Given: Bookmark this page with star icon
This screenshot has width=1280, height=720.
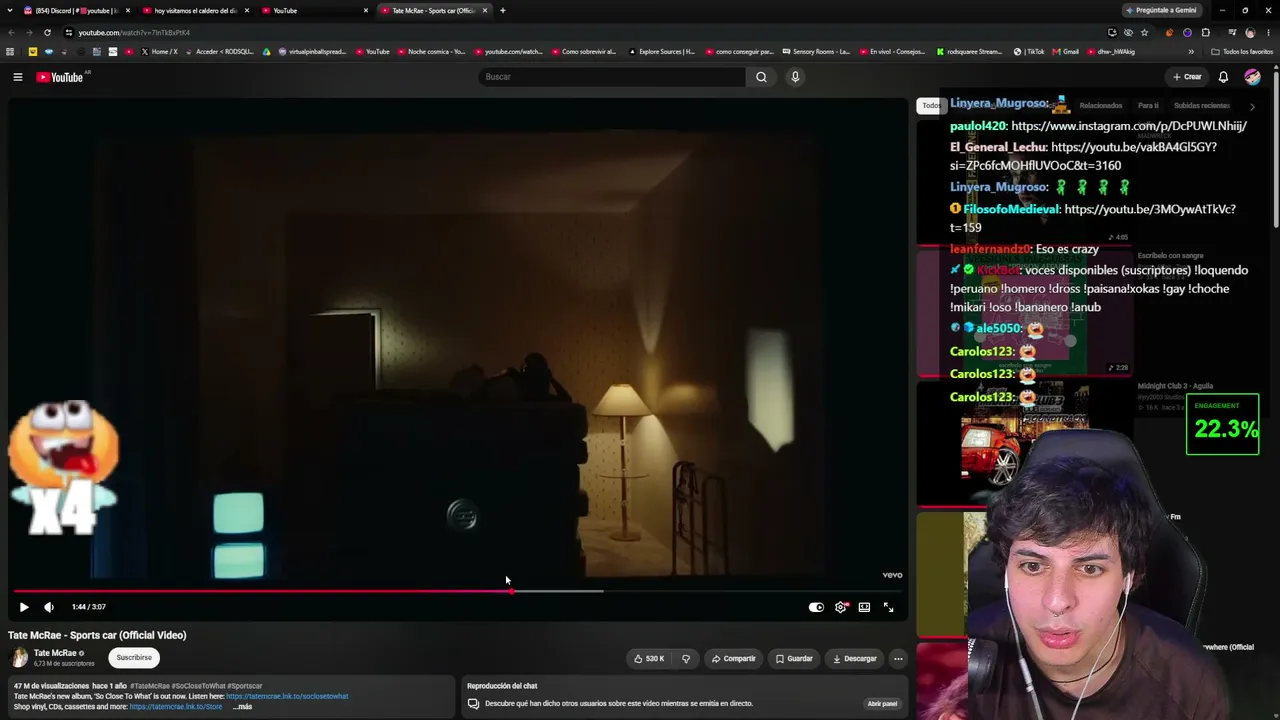Looking at the screenshot, I should click(x=1144, y=32).
